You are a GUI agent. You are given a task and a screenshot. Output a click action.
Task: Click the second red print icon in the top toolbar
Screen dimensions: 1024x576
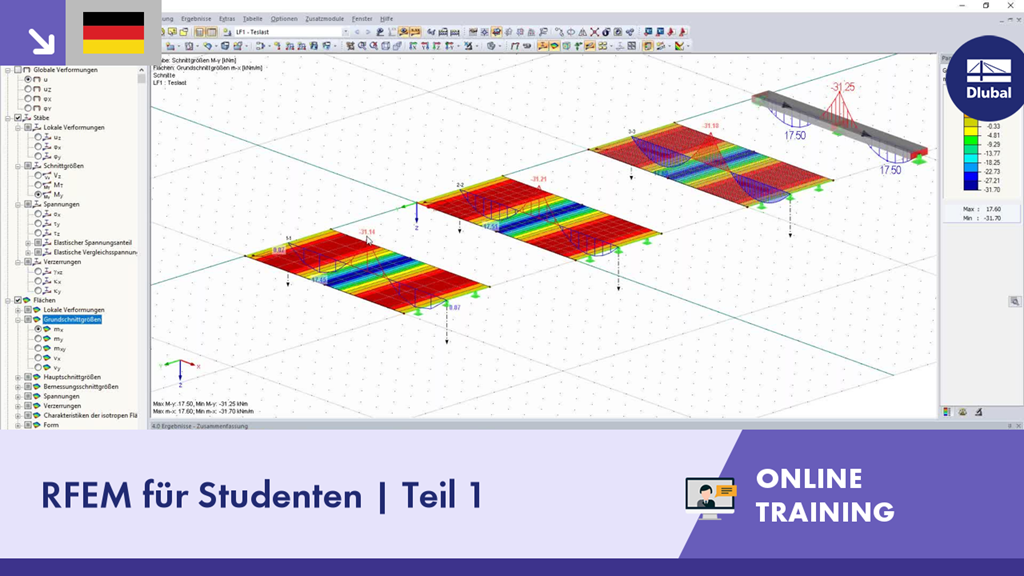[682, 32]
